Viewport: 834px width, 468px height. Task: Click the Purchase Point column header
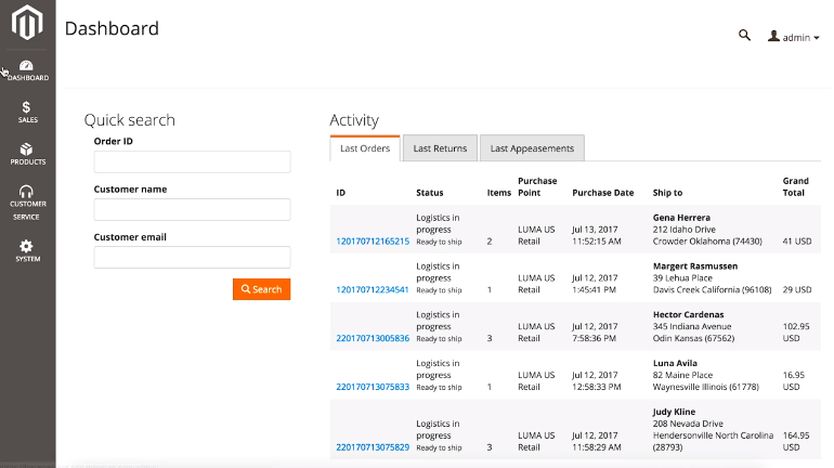[x=537, y=187]
